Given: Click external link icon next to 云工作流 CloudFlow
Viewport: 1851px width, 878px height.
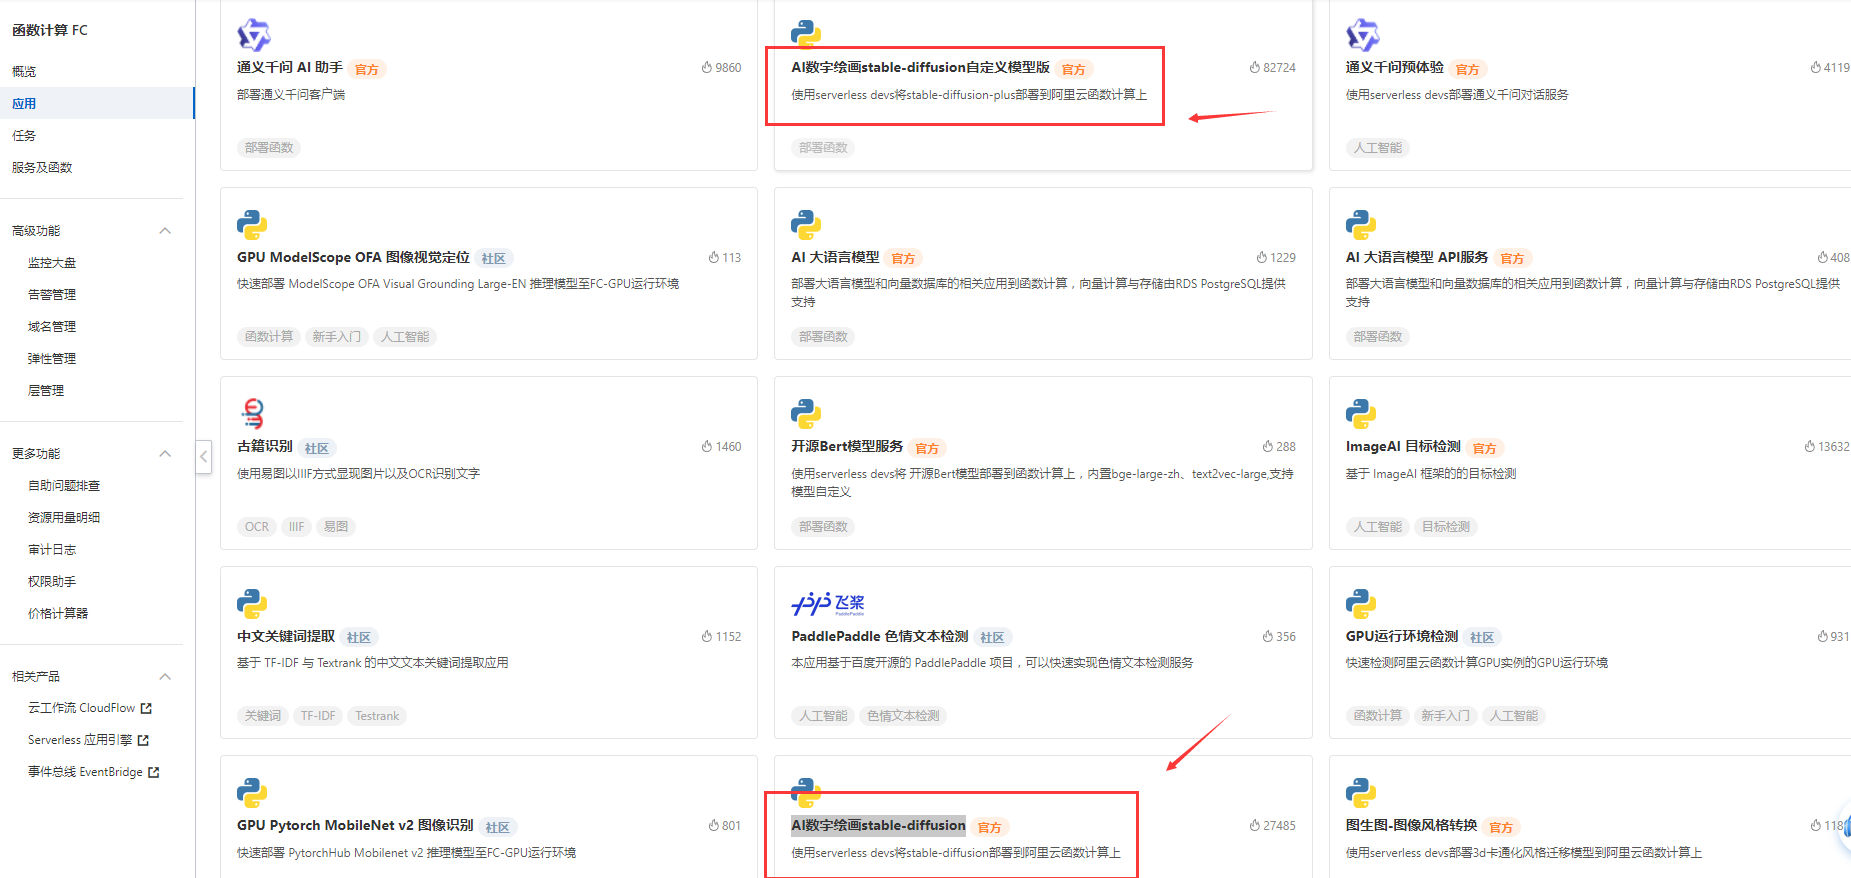Looking at the screenshot, I should pos(146,708).
